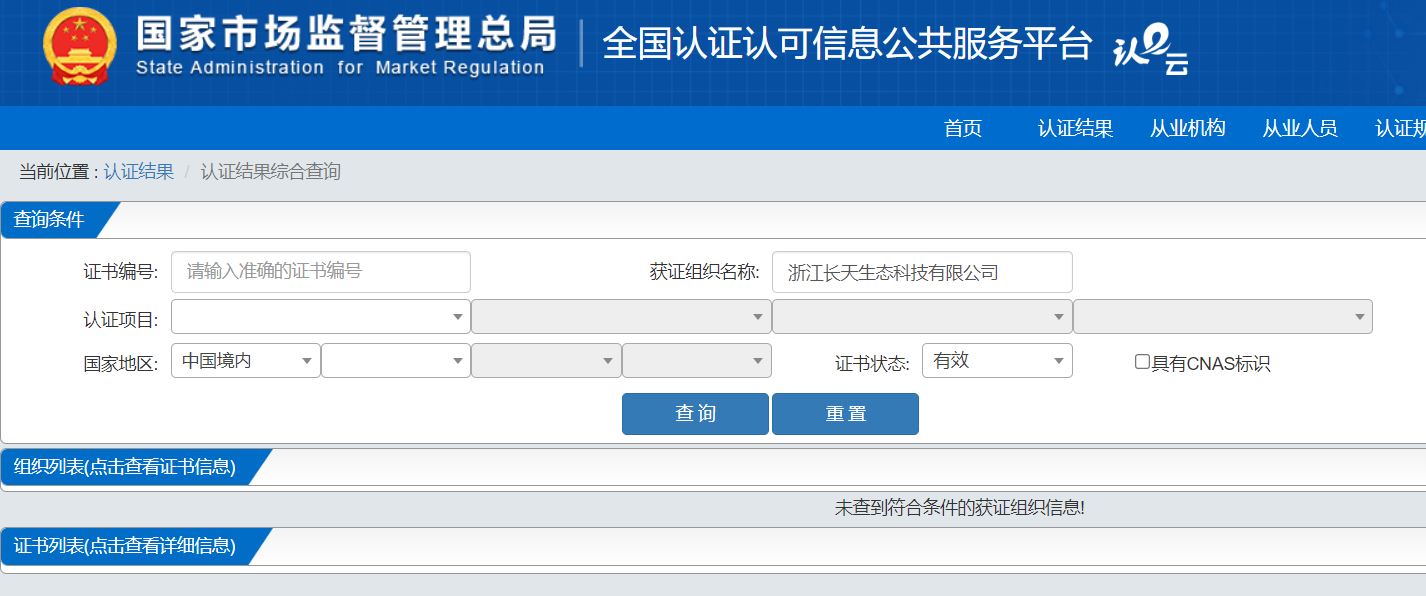Open the 从业人员 navigation menu

1299,128
